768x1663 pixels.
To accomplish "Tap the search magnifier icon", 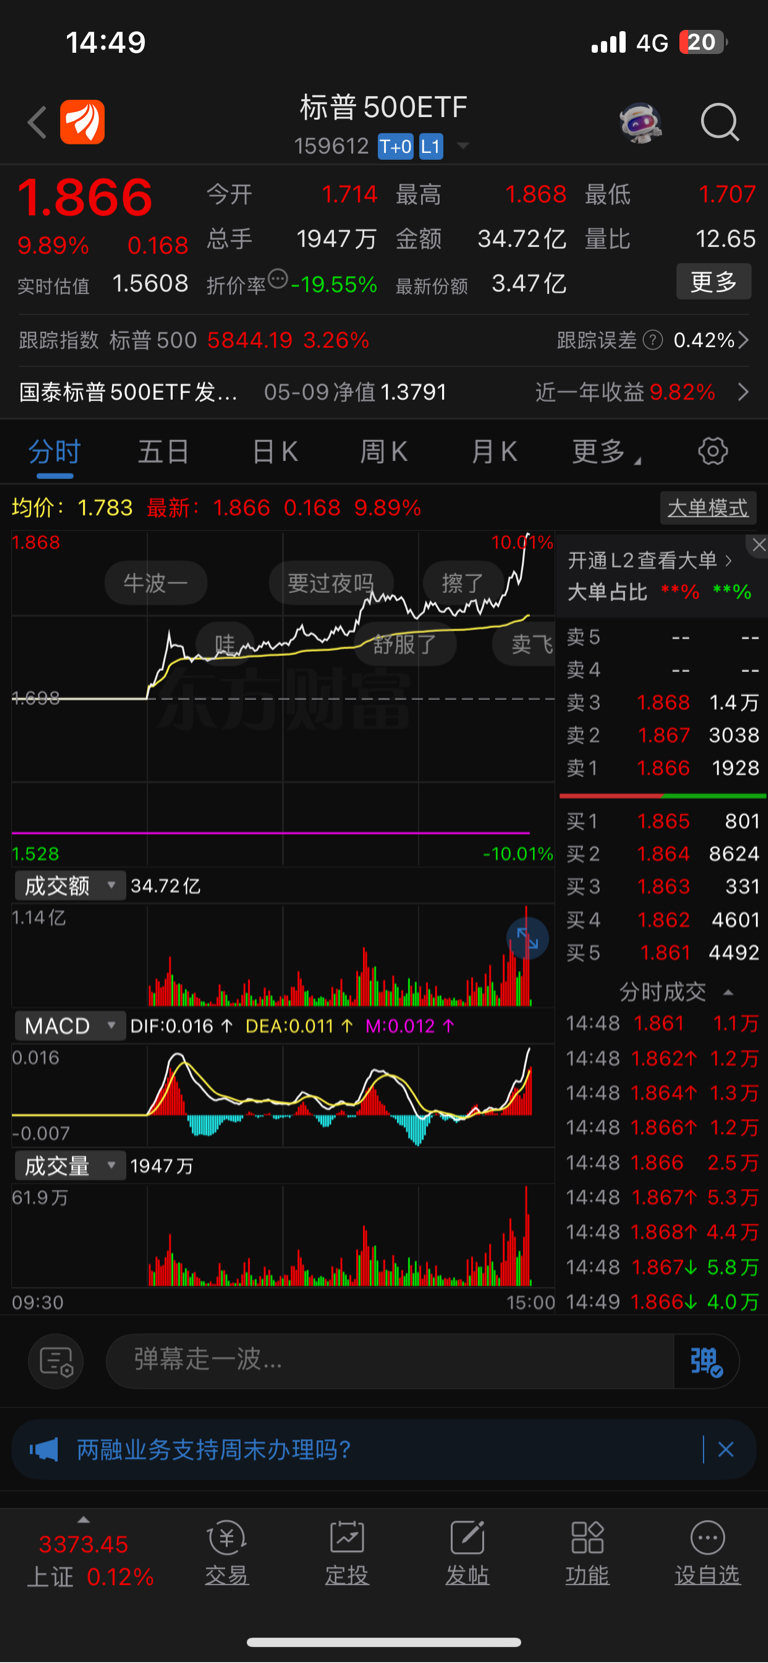I will tap(719, 123).
